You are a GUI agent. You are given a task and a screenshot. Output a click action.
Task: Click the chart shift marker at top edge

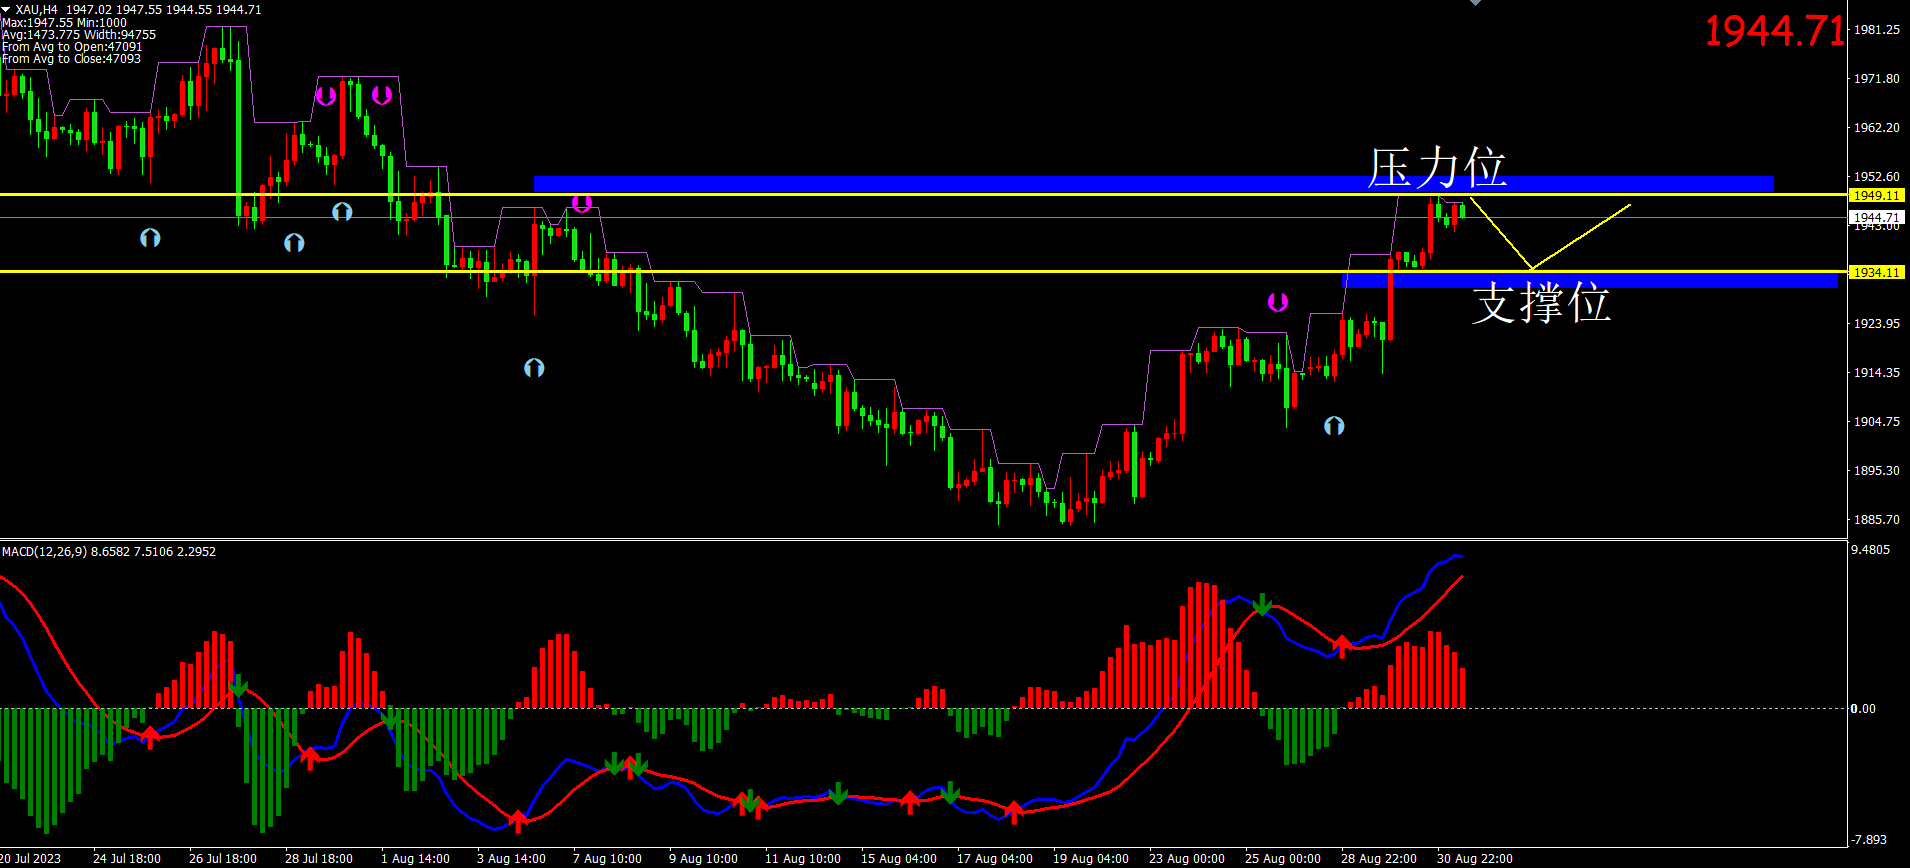[1475, 3]
